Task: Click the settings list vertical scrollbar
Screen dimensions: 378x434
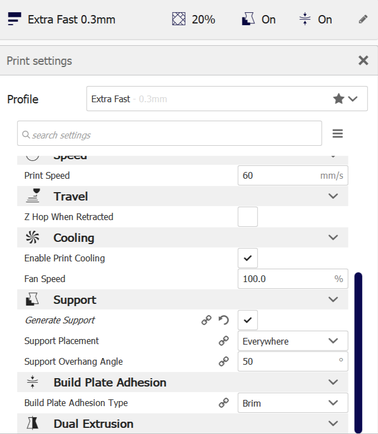Action: point(358,352)
